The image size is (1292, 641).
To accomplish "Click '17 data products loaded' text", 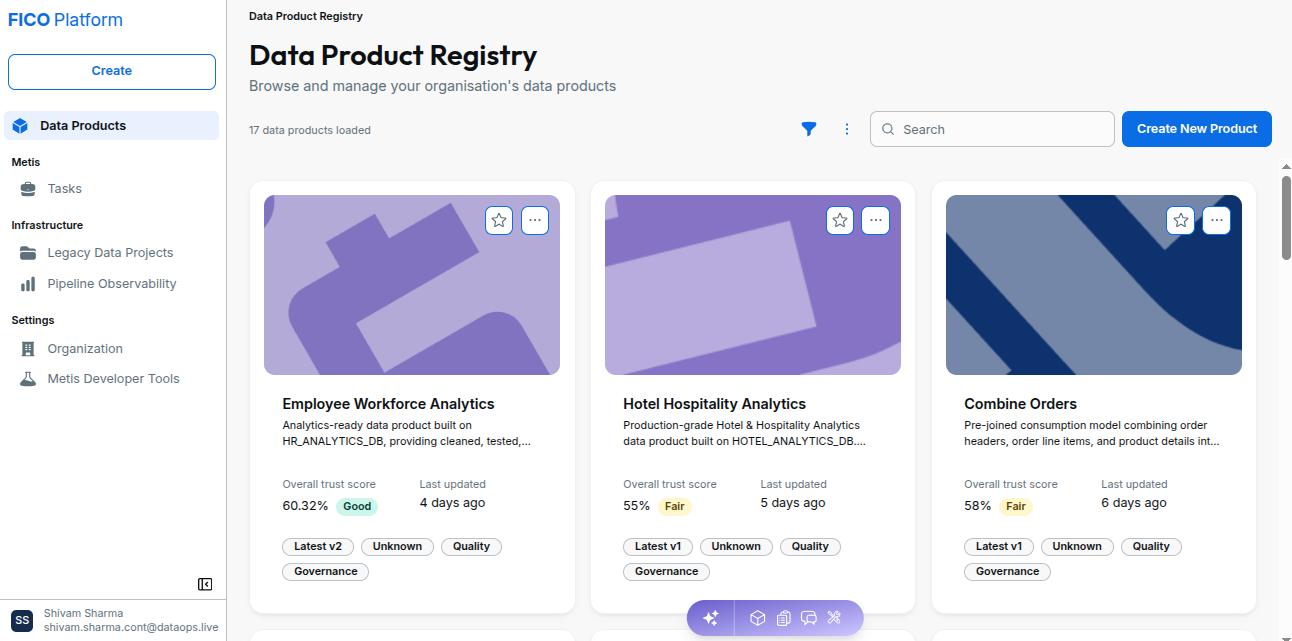I will 310,130.
